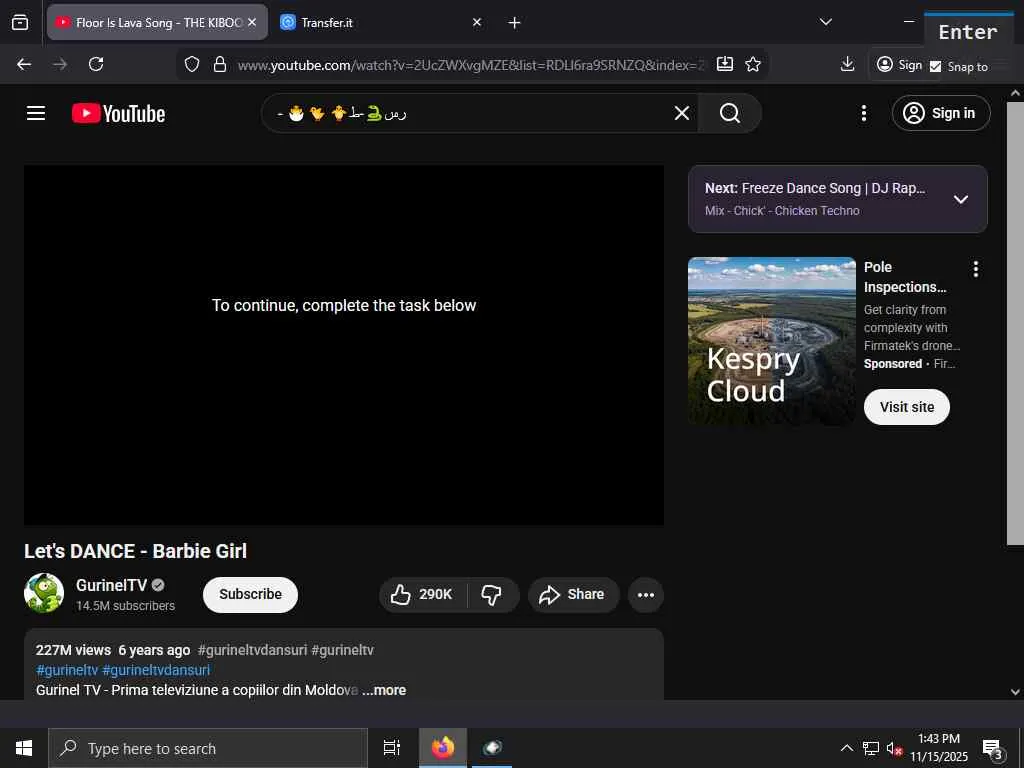
Task: Like the video 290K thumbs up
Action: [423, 594]
